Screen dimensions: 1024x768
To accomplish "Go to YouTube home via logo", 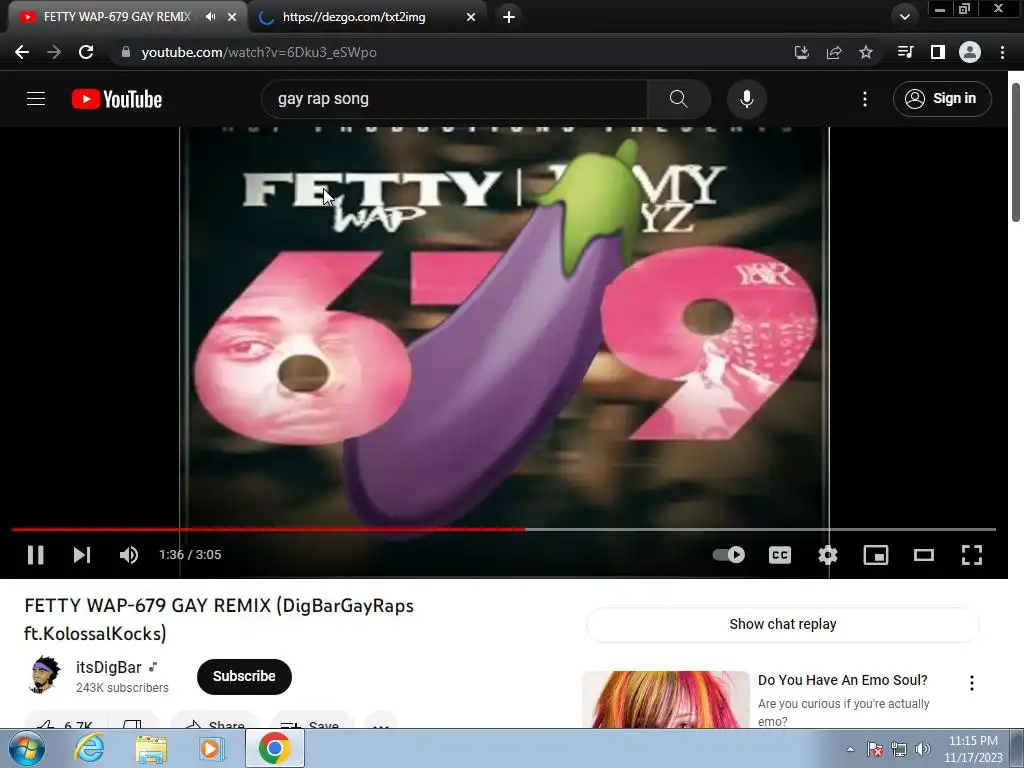I will 117,99.
